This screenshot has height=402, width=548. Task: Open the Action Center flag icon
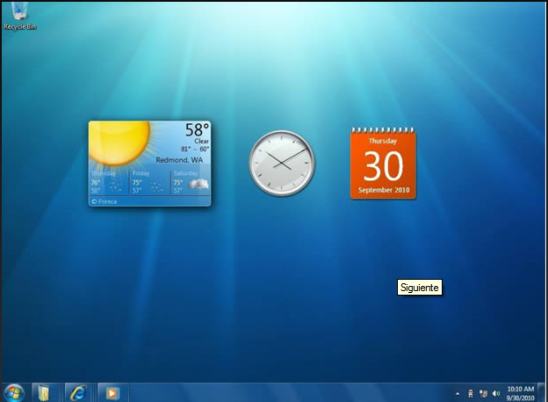[x=470, y=394]
